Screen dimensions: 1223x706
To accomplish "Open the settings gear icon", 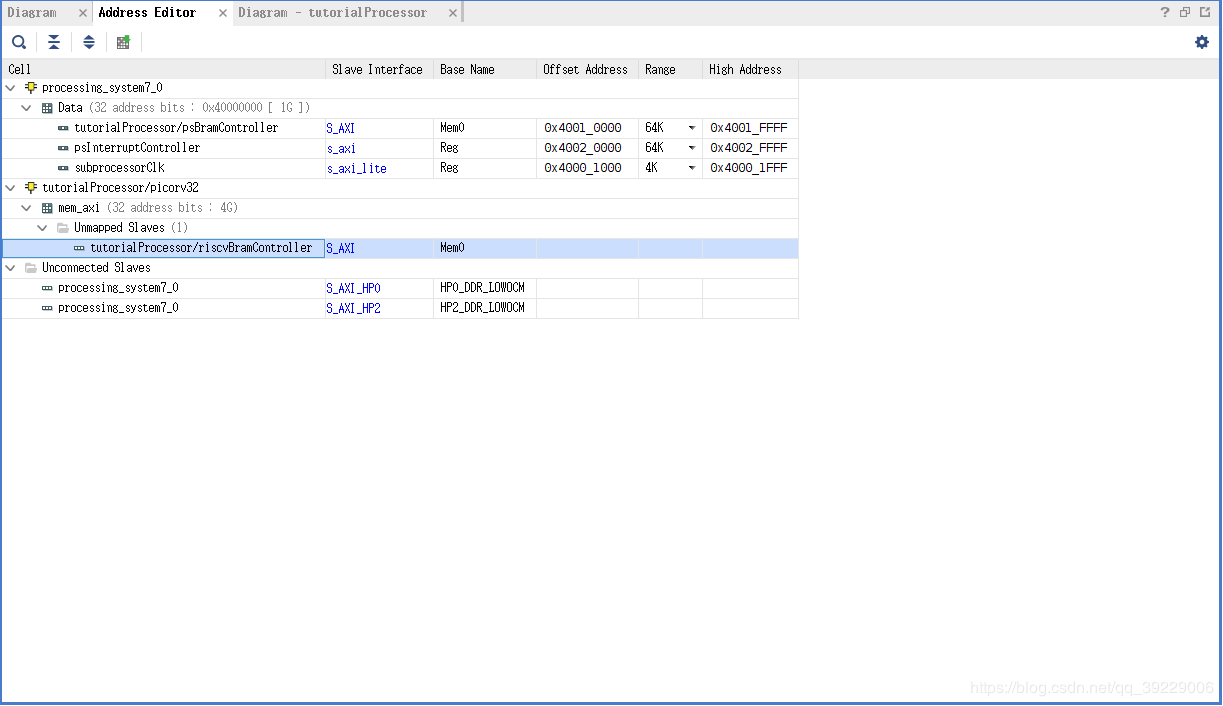I will [1202, 42].
